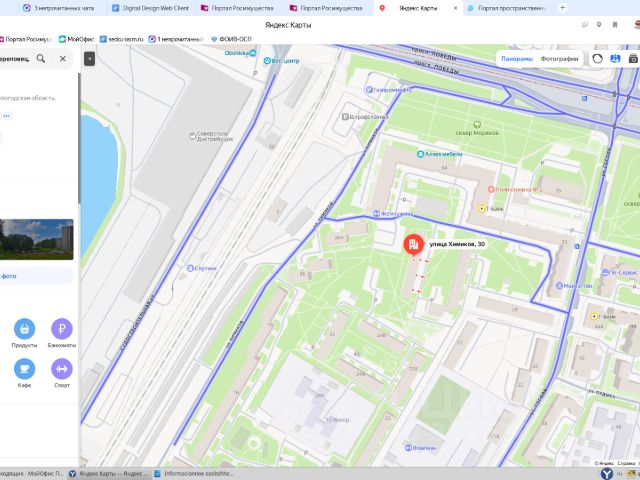The image size is (640, 480).
Task: Open the building photo thumbnail in the sidebar
Action: (x=37, y=239)
